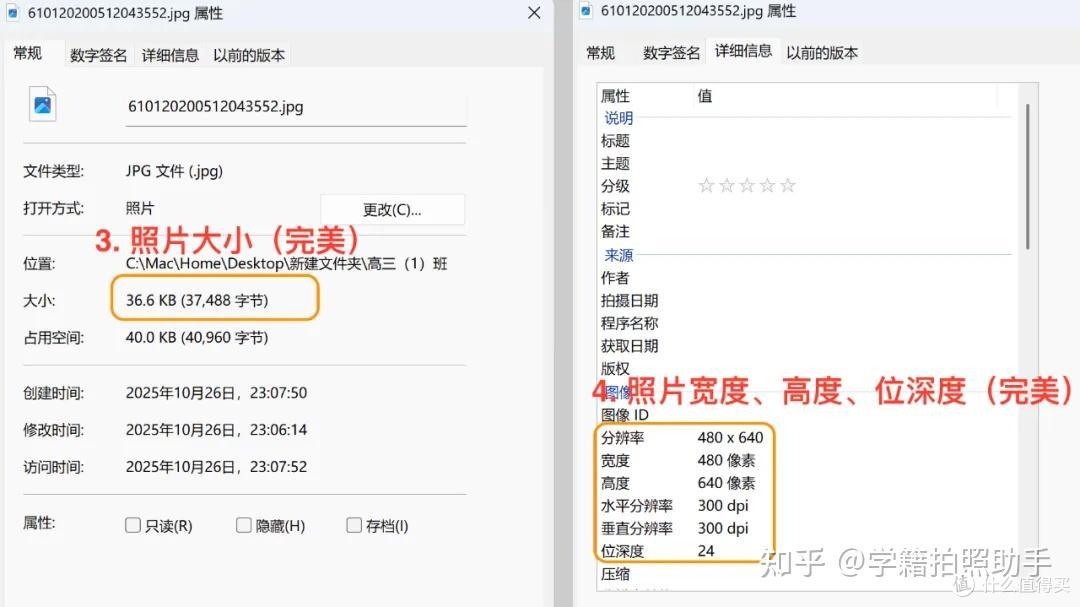Switch to 详细信息 tab in left window
This screenshot has width=1080, height=607.
[x=170, y=55]
